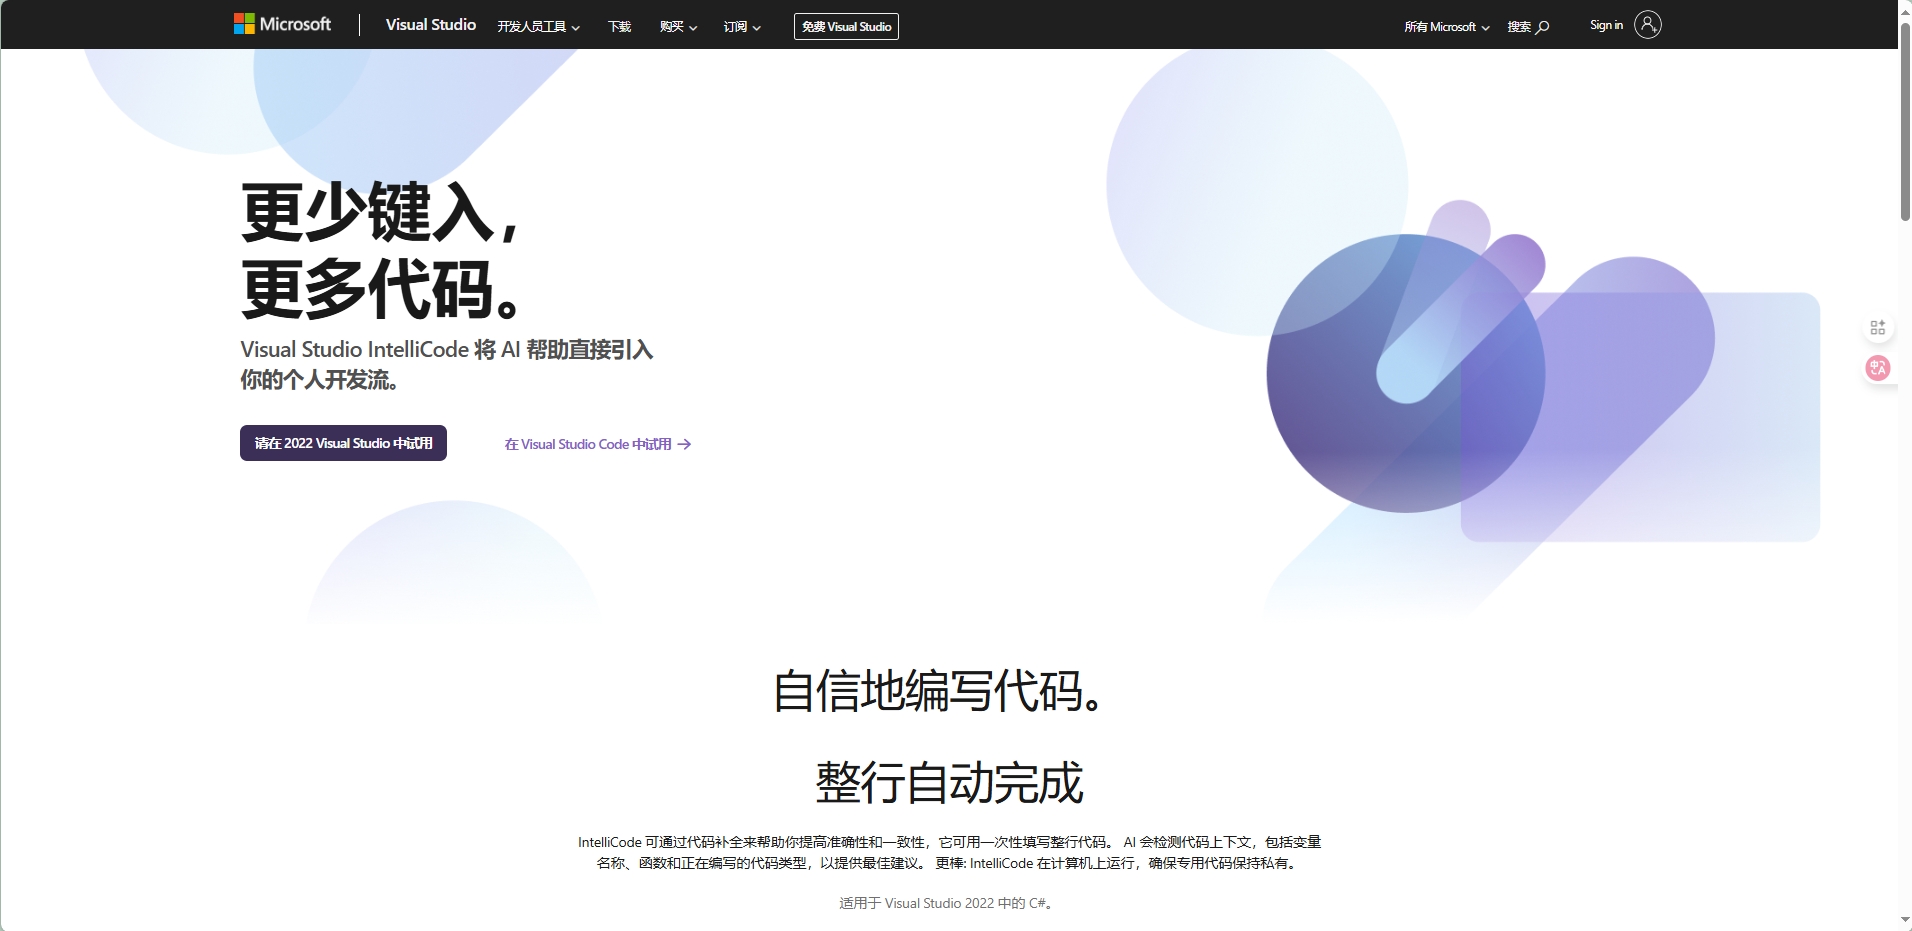1912x931 pixels.
Task: Expand the 开发人员工具 dropdown menu
Action: [538, 27]
